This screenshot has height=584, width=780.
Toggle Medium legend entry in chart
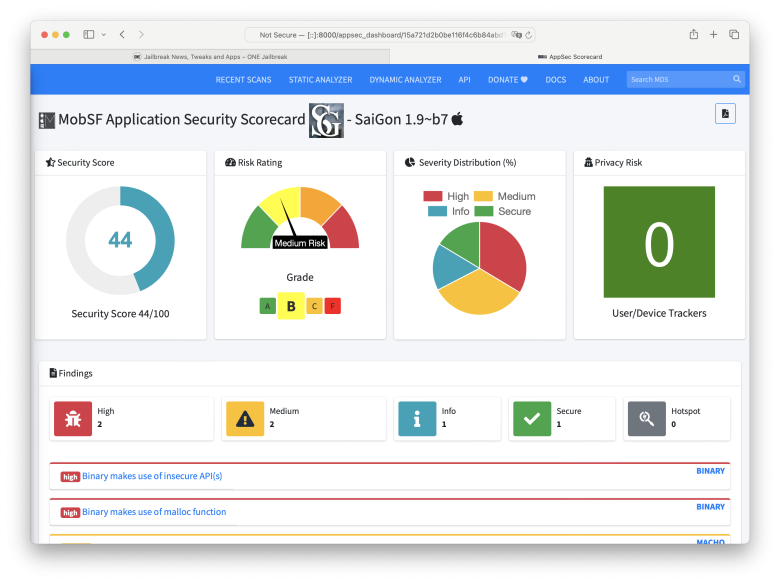[505, 196]
